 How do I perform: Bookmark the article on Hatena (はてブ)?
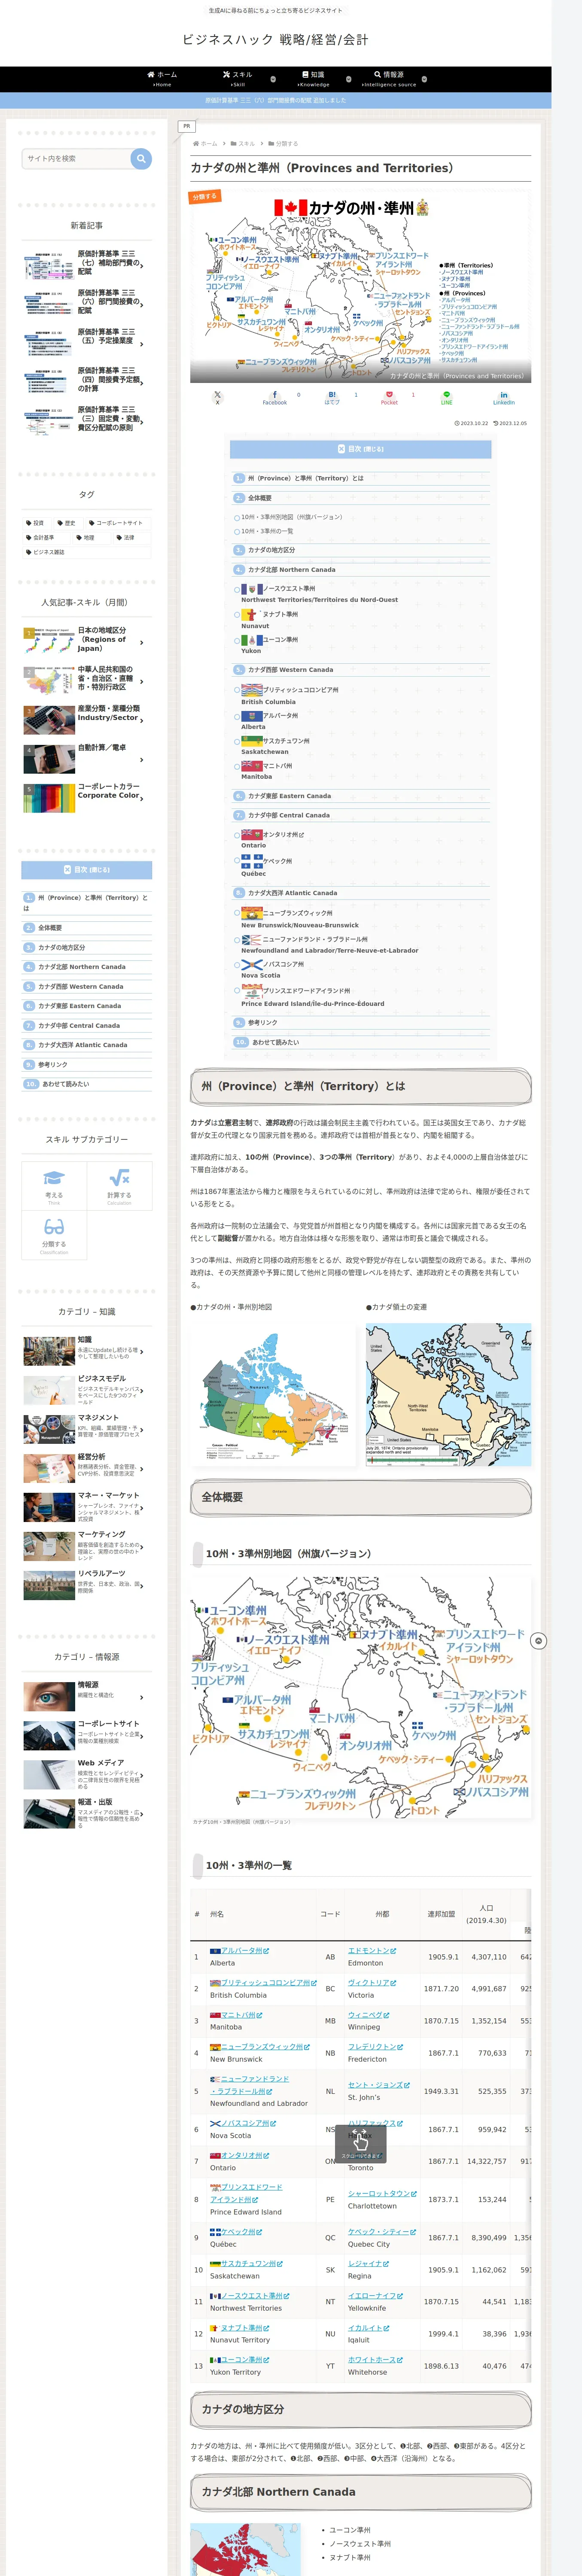click(x=332, y=397)
